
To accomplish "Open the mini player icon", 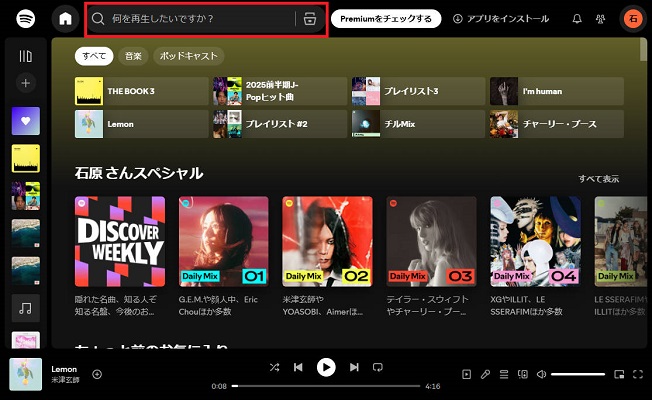I will 619,374.
